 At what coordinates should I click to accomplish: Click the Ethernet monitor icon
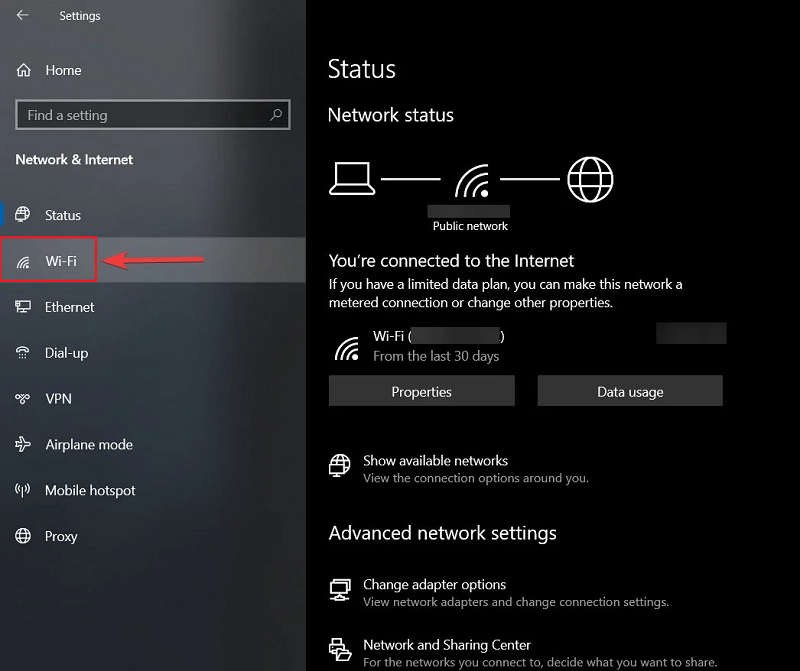23,307
